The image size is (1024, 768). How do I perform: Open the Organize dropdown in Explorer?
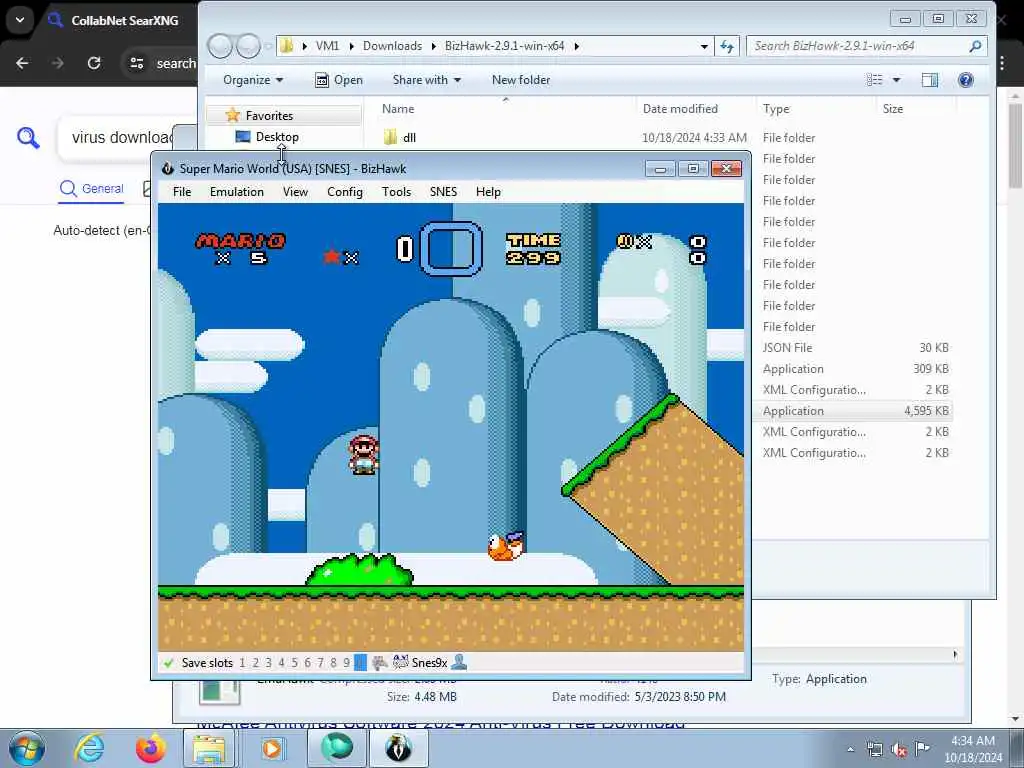tap(253, 80)
